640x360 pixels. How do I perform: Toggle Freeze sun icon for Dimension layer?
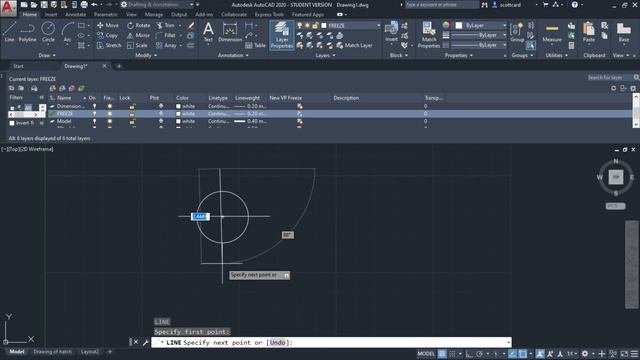[109, 106]
